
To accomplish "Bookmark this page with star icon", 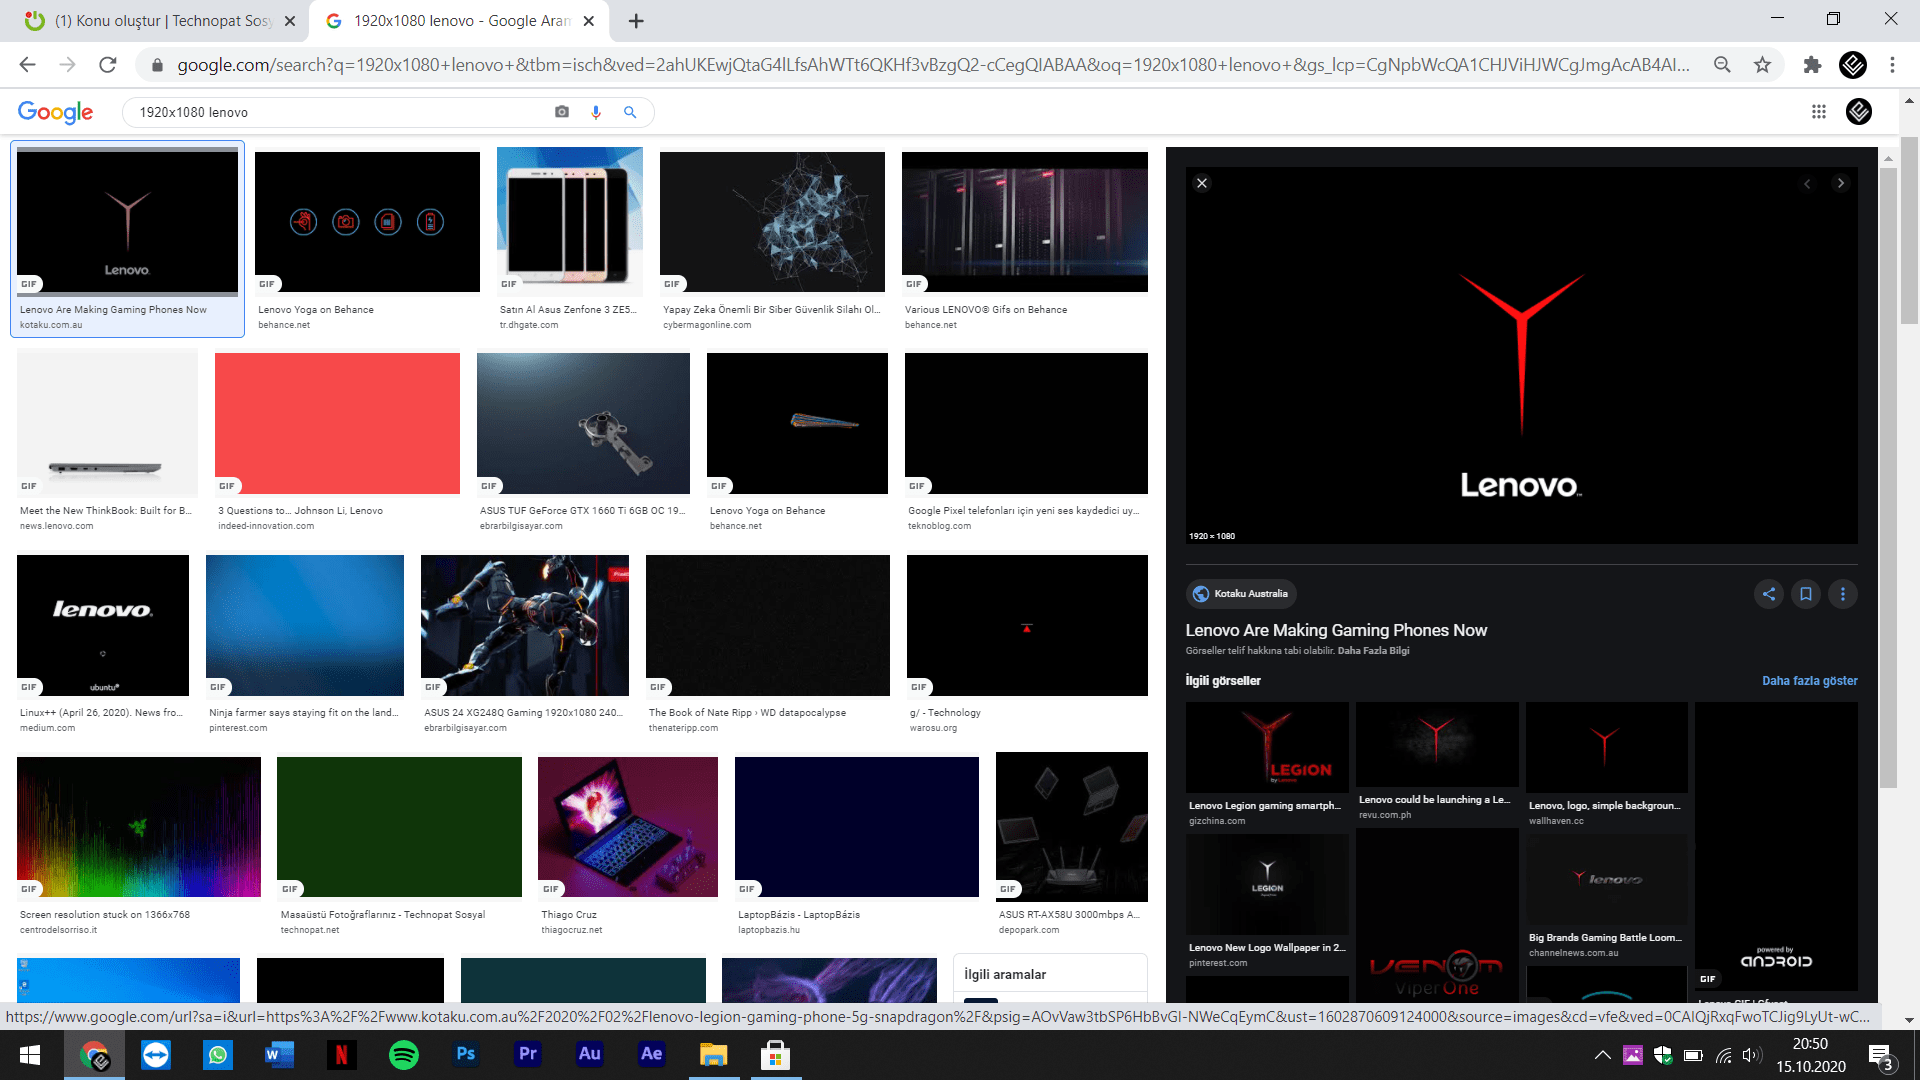I will 1762,65.
